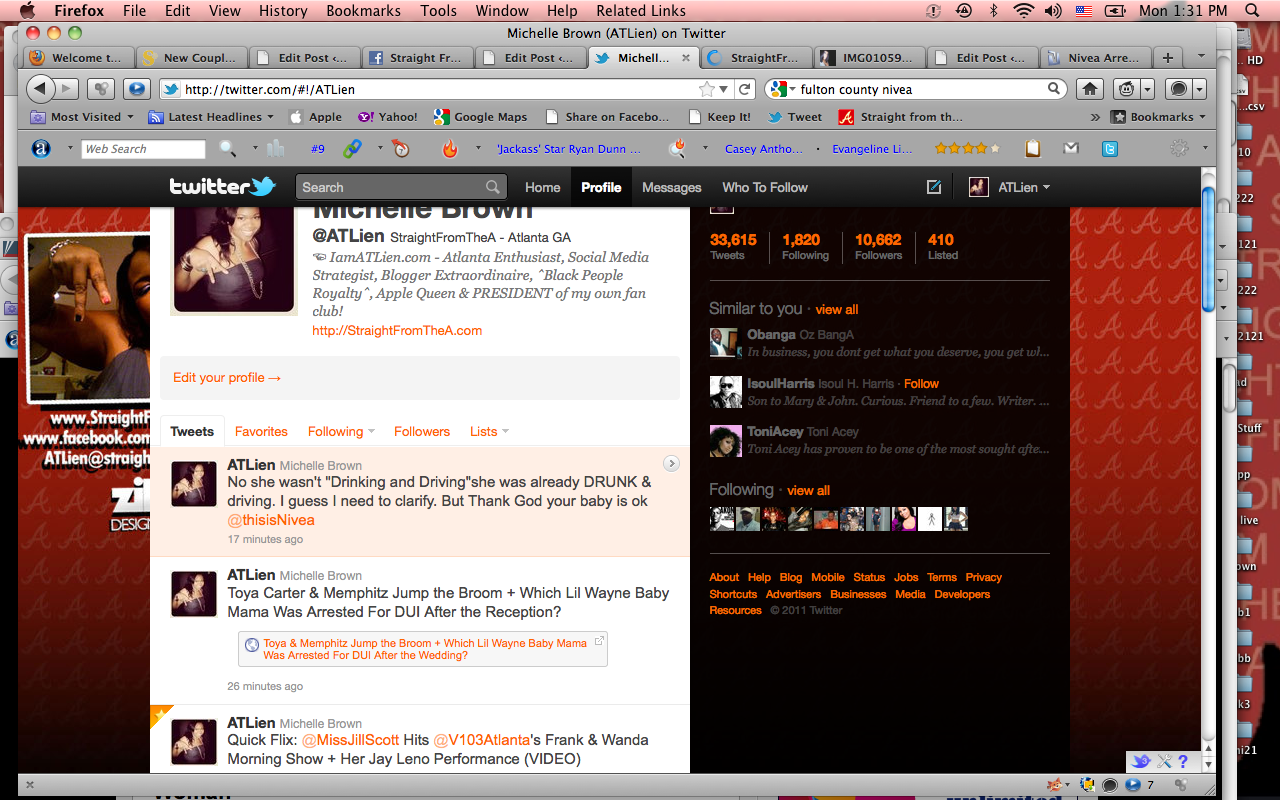Click the Edit your profile link
Viewport: 1280px width, 800px height.
click(x=227, y=377)
